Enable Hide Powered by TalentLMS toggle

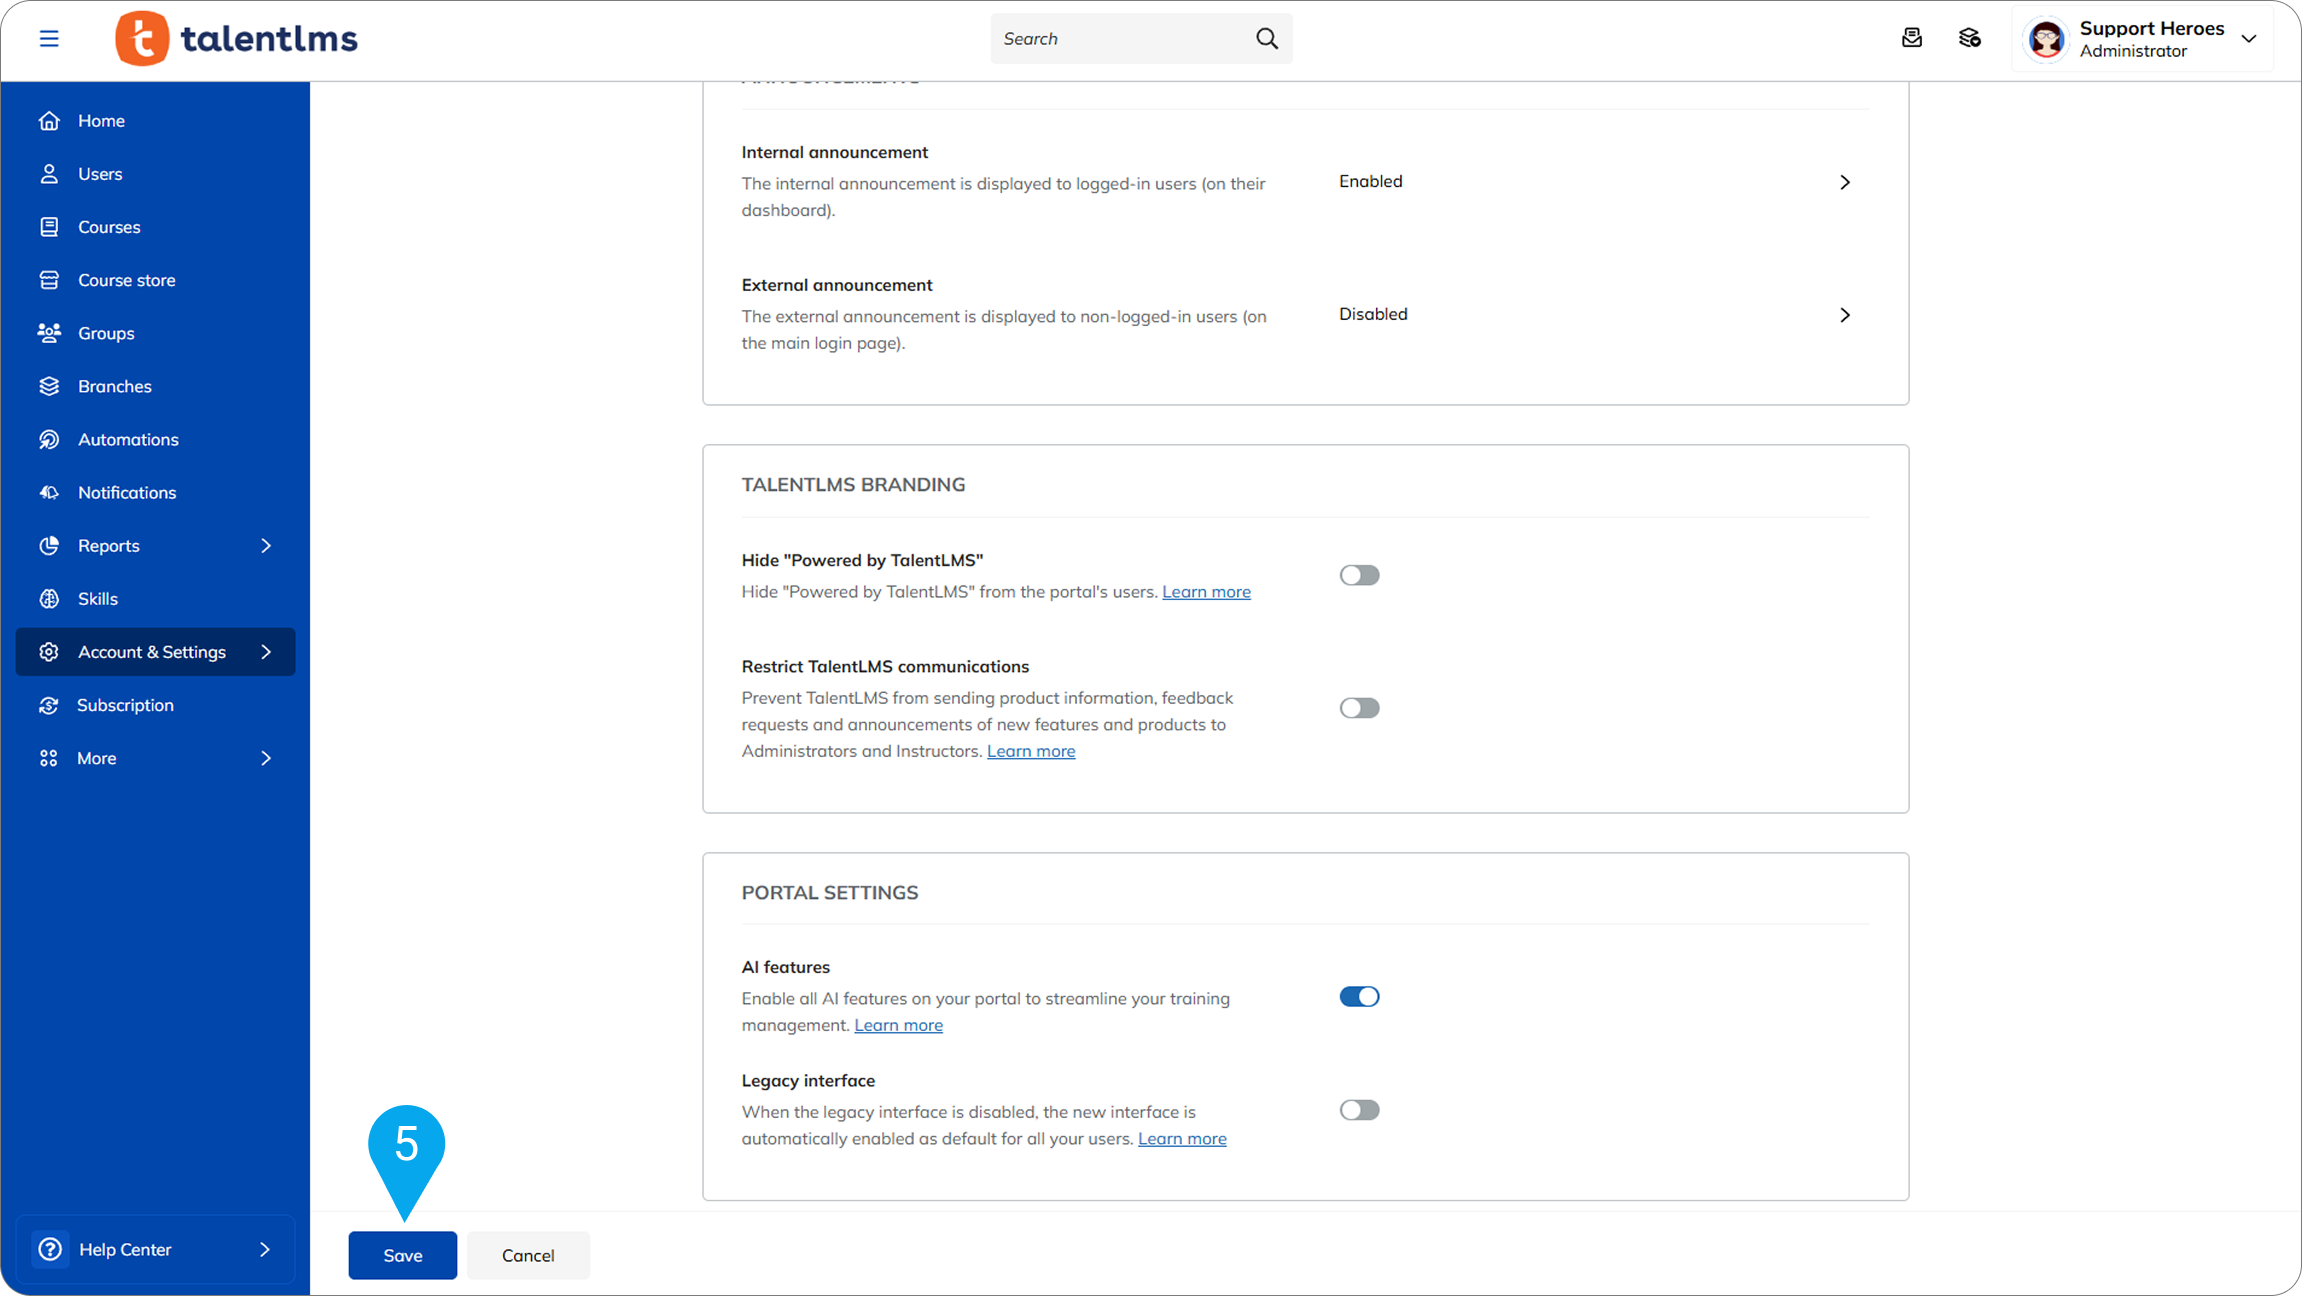1359,575
